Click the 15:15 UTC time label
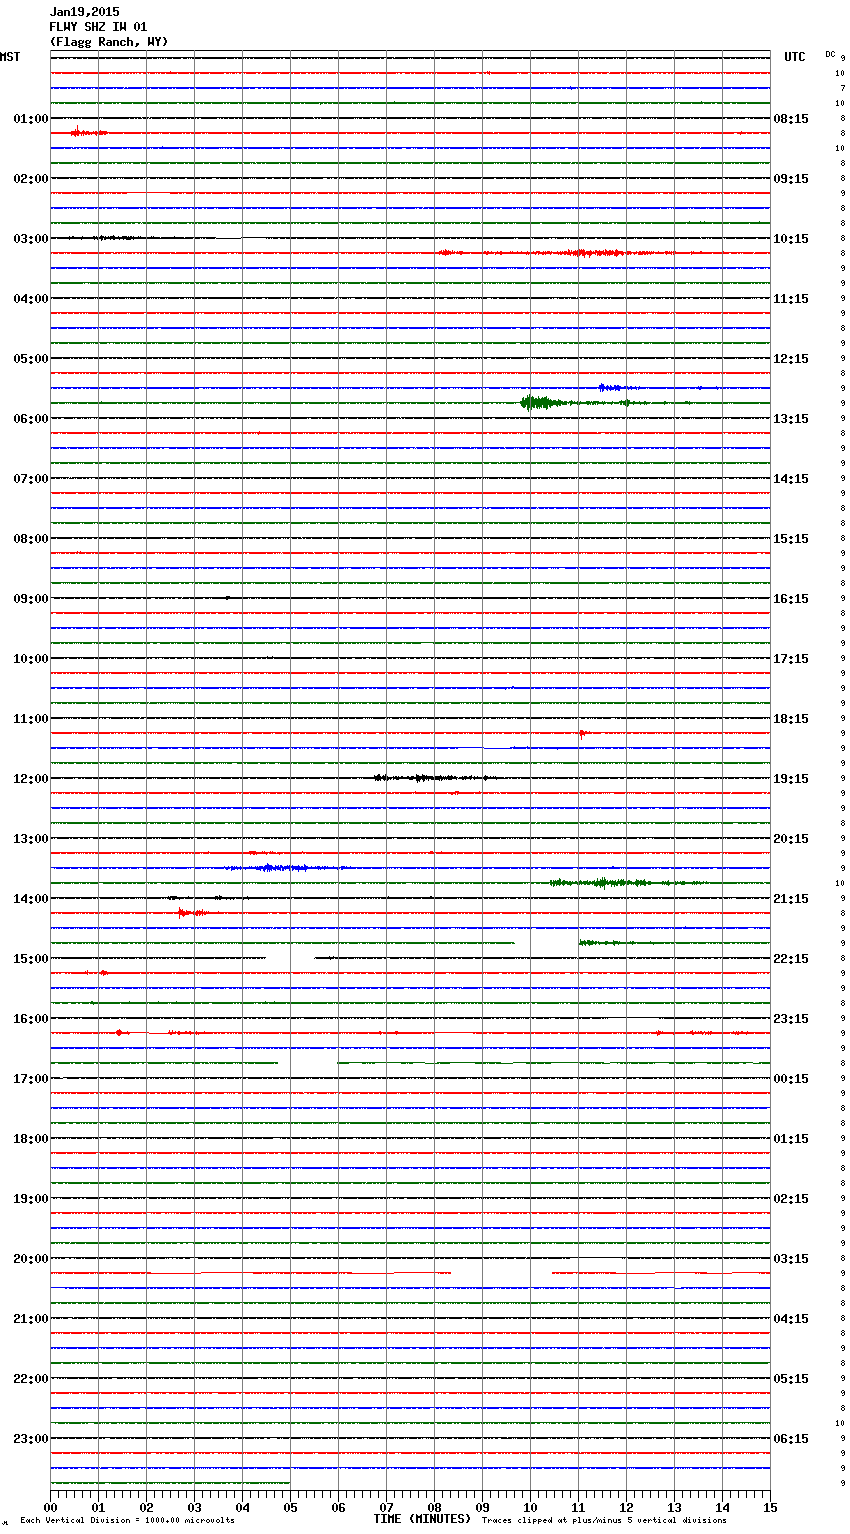The width and height of the screenshot is (850, 1534). [791, 539]
